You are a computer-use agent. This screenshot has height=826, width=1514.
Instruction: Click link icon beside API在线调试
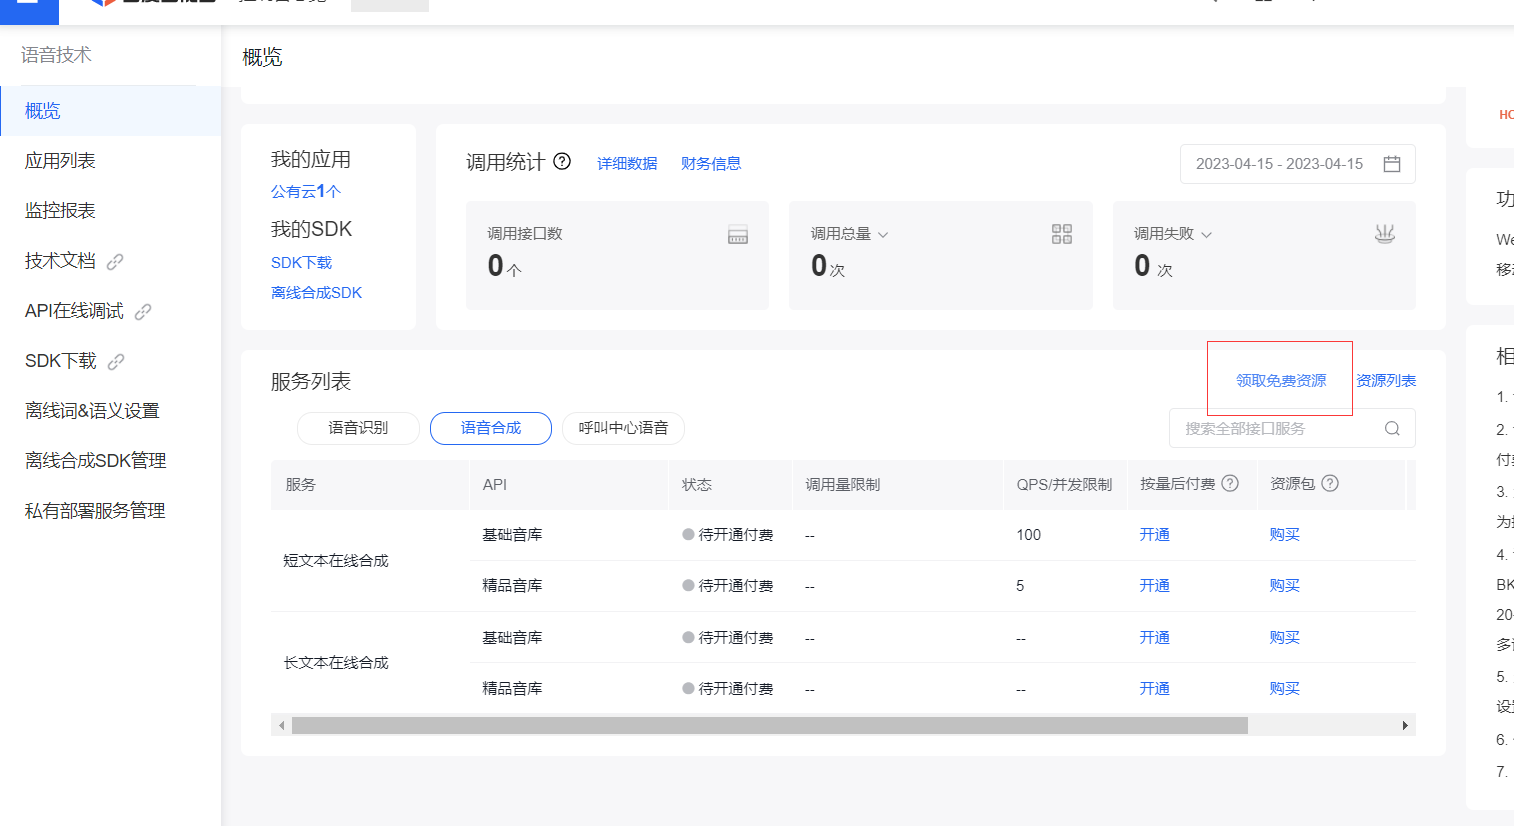click(143, 311)
